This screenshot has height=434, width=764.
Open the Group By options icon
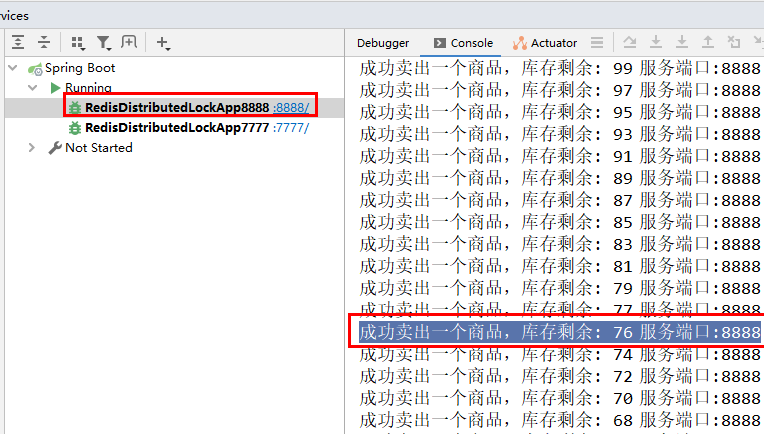tap(78, 43)
